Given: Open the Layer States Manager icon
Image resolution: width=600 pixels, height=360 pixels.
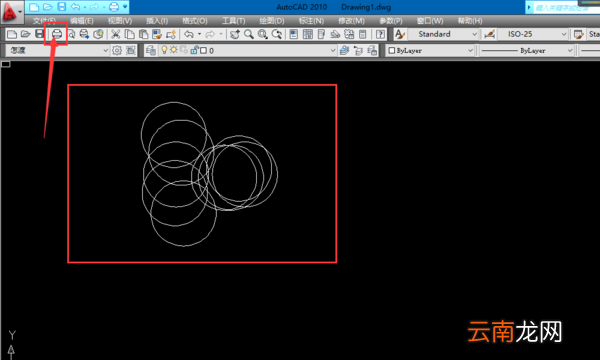Looking at the screenshot, I should pos(372,50).
